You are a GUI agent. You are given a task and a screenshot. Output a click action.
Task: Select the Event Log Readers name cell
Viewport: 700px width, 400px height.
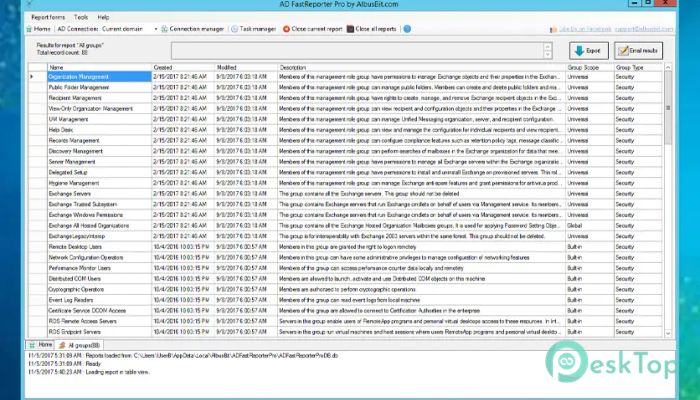[99, 300]
